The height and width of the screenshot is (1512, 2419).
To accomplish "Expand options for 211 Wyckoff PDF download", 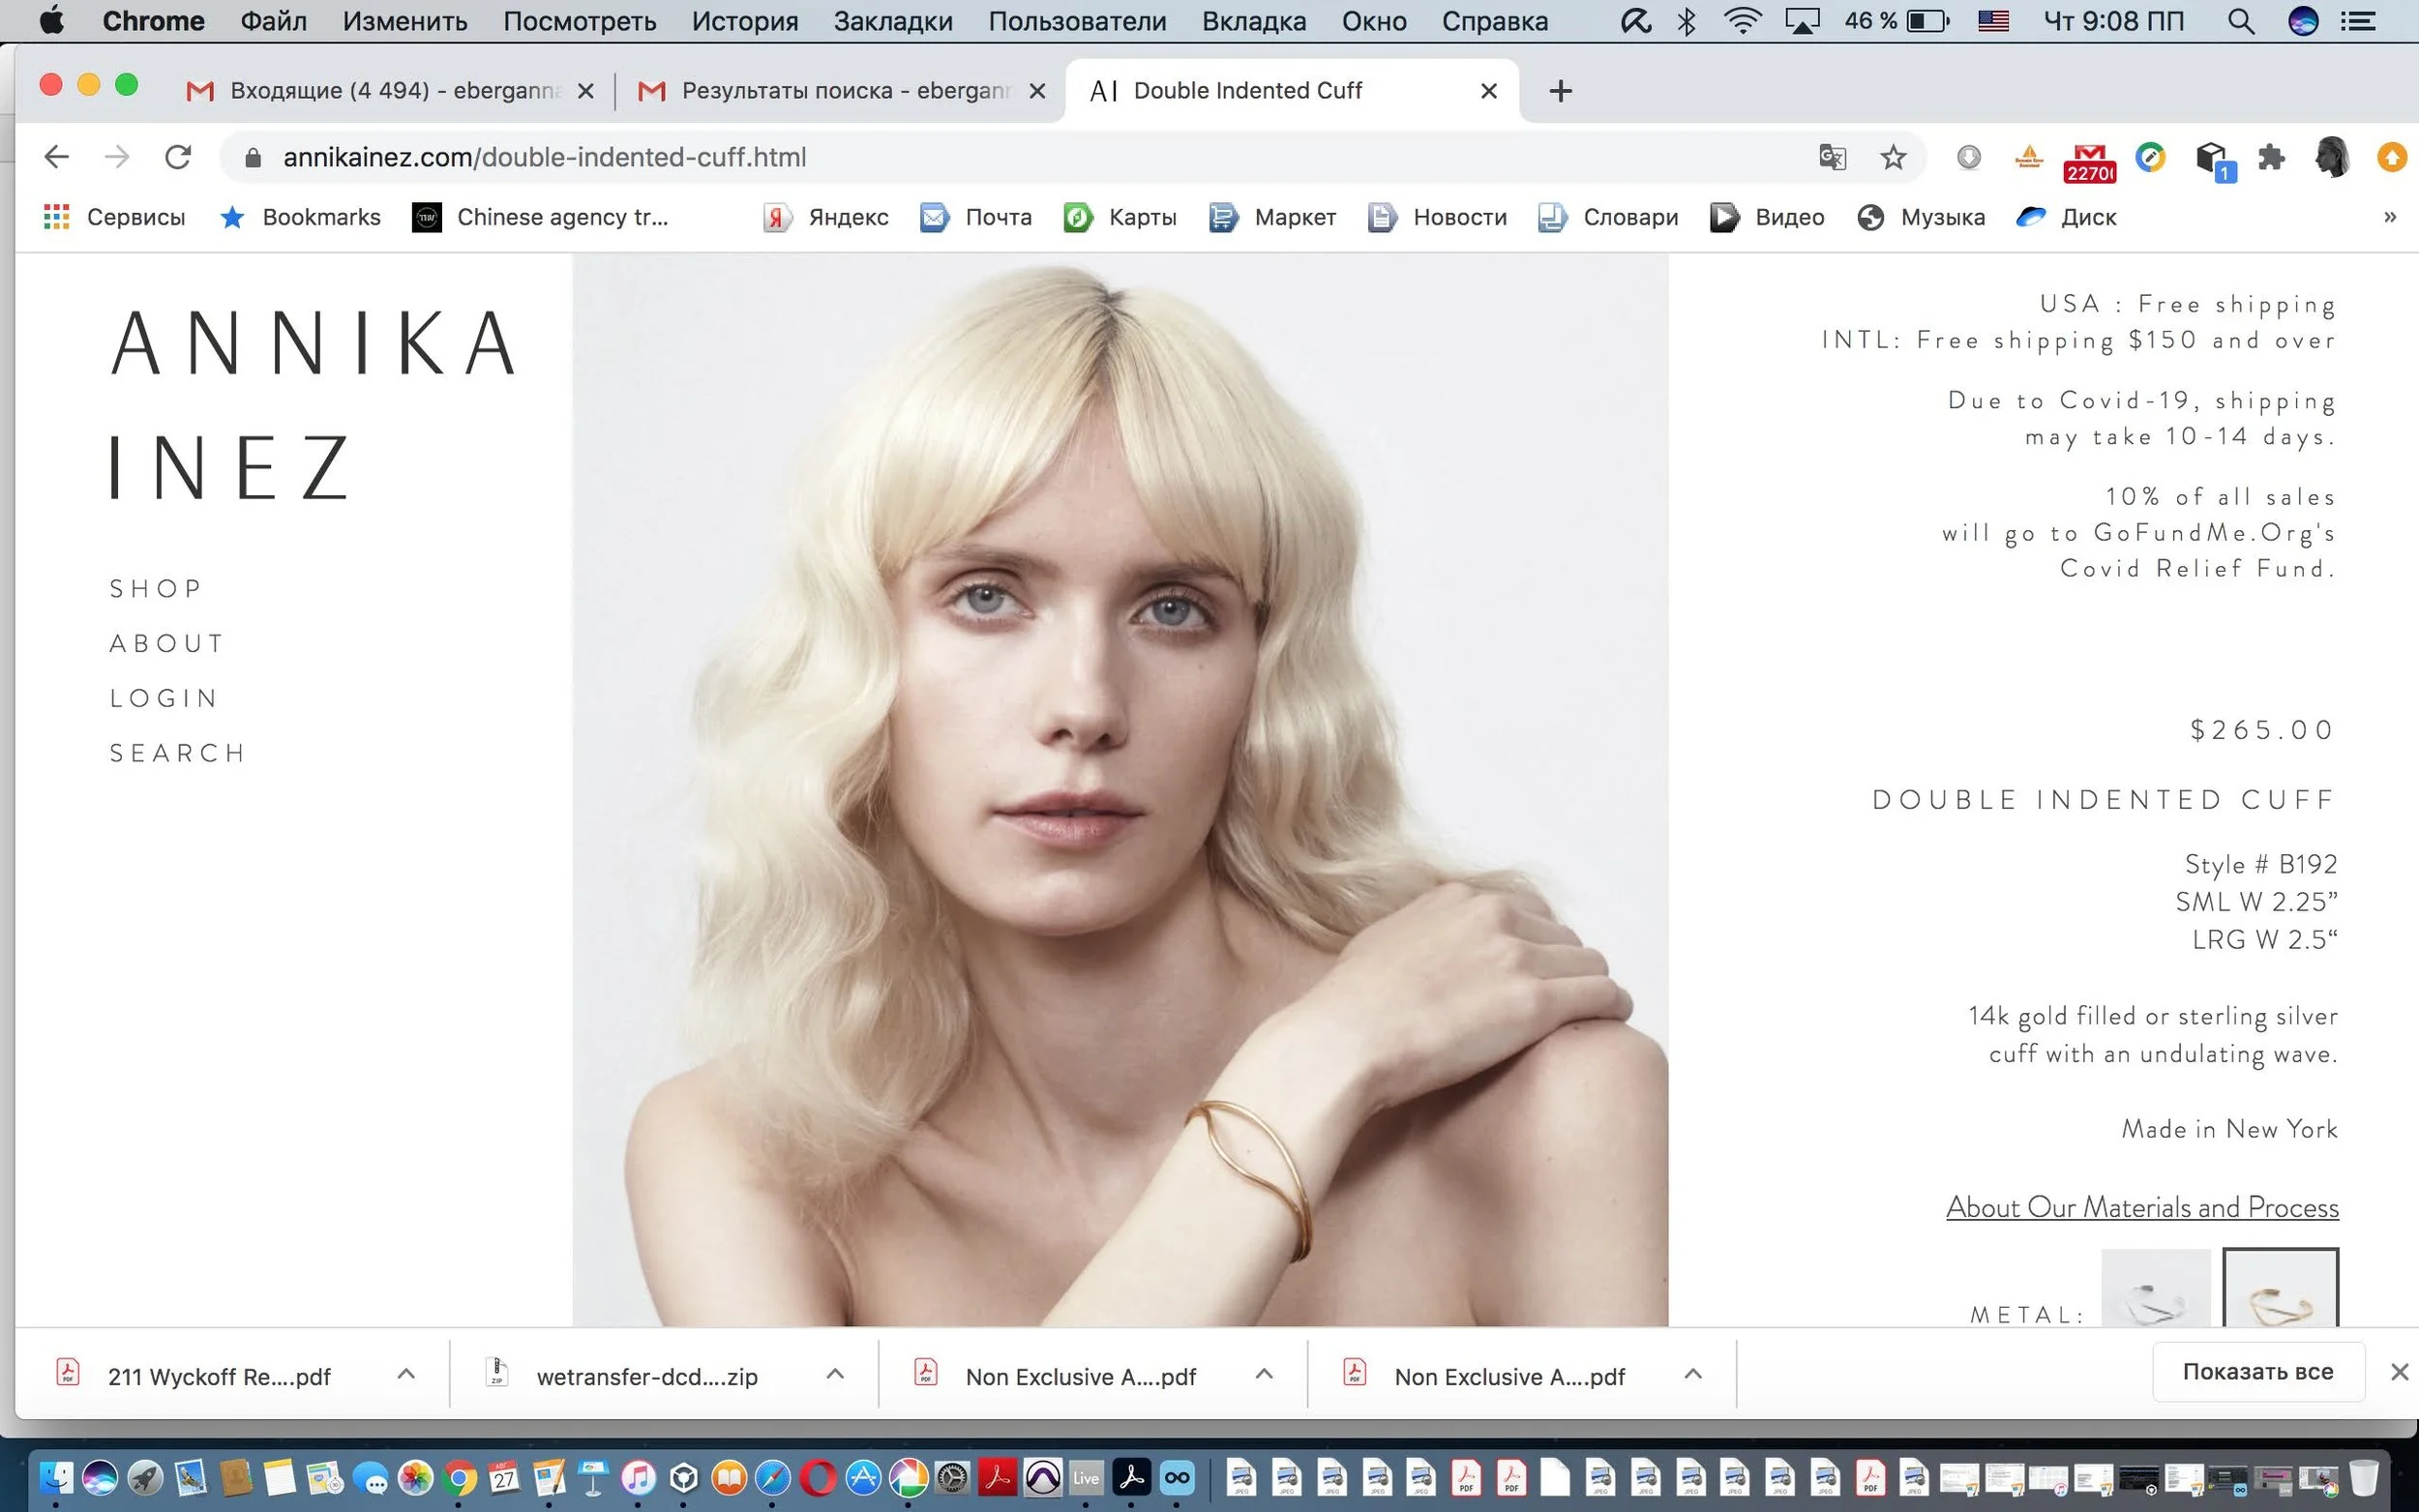I will click(x=406, y=1374).
